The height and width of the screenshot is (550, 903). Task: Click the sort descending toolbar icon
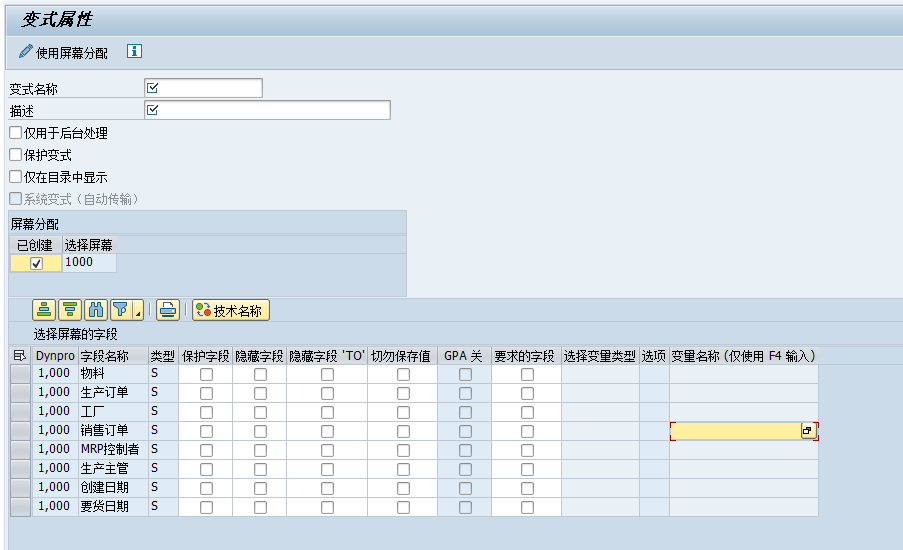point(70,310)
